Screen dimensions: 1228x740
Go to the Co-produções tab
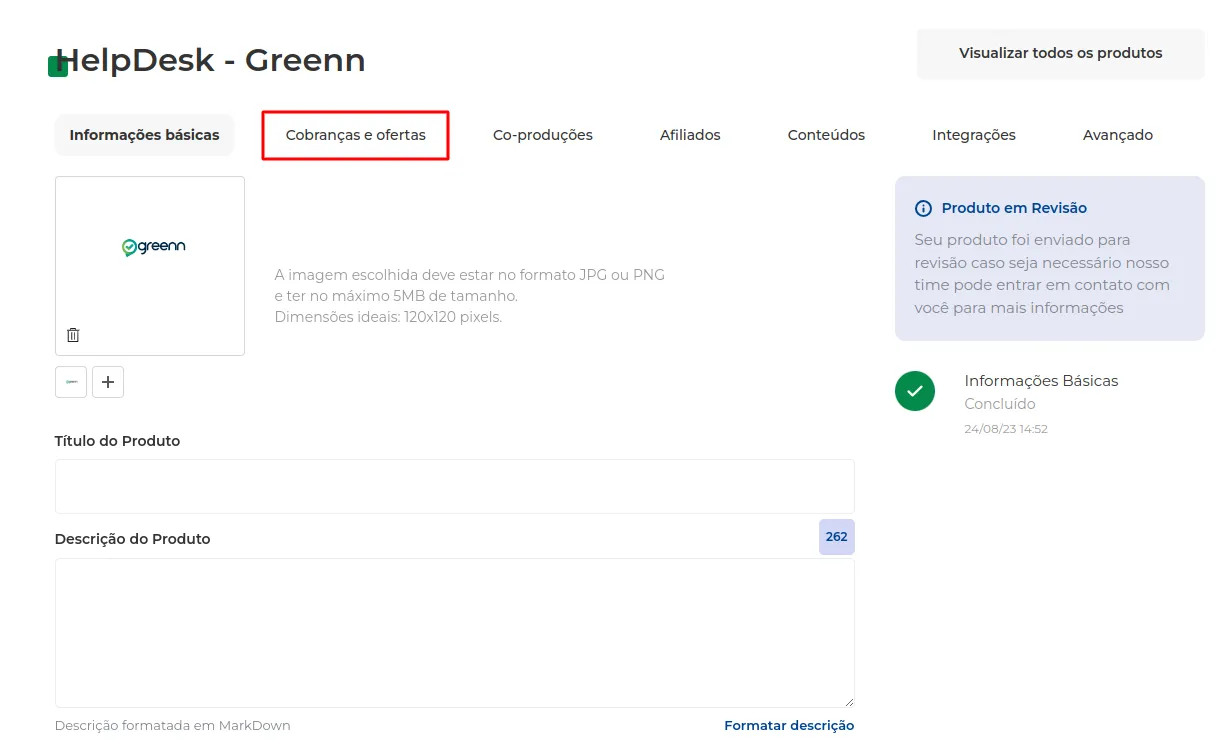pyautogui.click(x=543, y=135)
